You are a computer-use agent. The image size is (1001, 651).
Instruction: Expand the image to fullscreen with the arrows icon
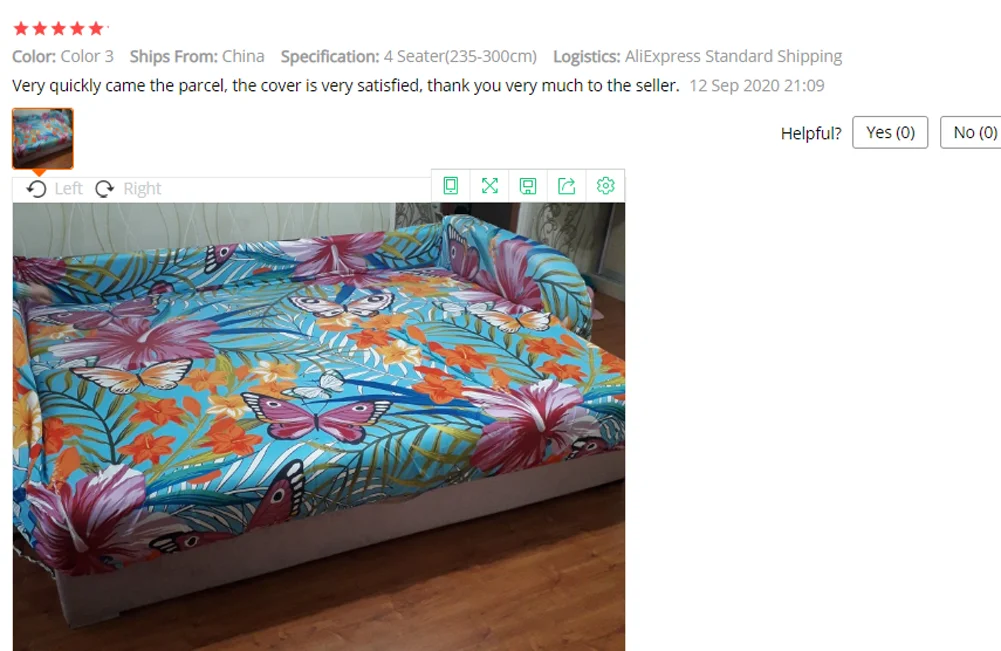pos(490,186)
